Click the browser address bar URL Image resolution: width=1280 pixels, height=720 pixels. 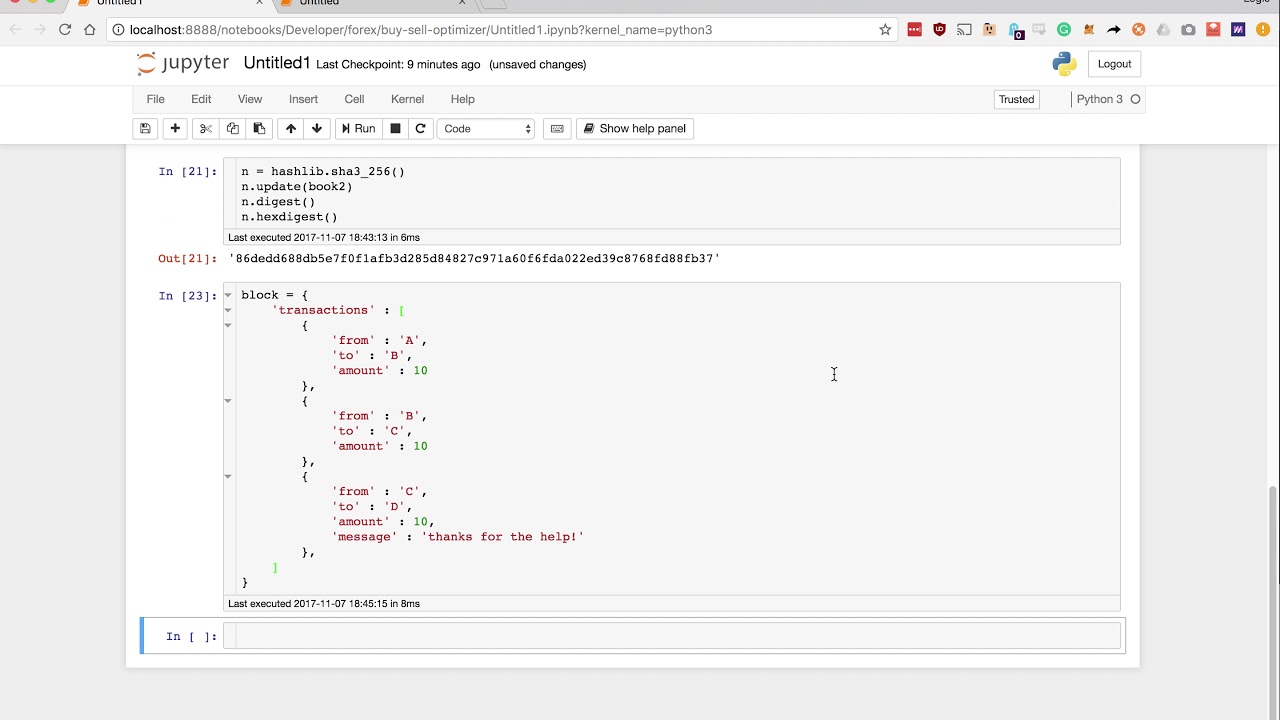(x=421, y=30)
